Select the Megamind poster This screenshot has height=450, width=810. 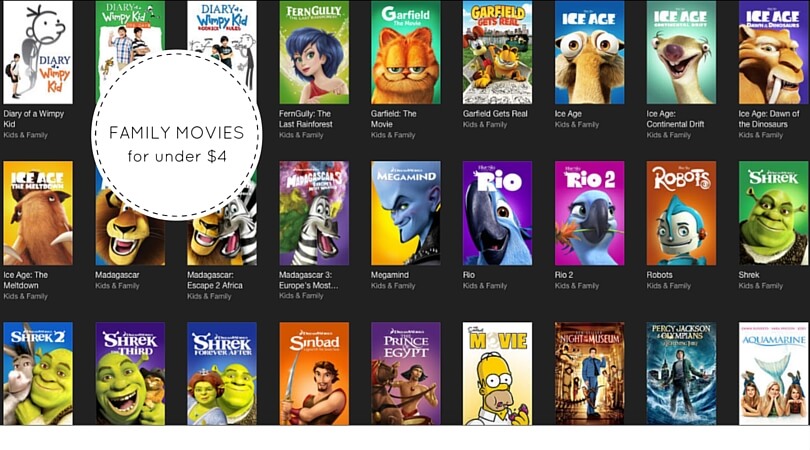coord(406,213)
